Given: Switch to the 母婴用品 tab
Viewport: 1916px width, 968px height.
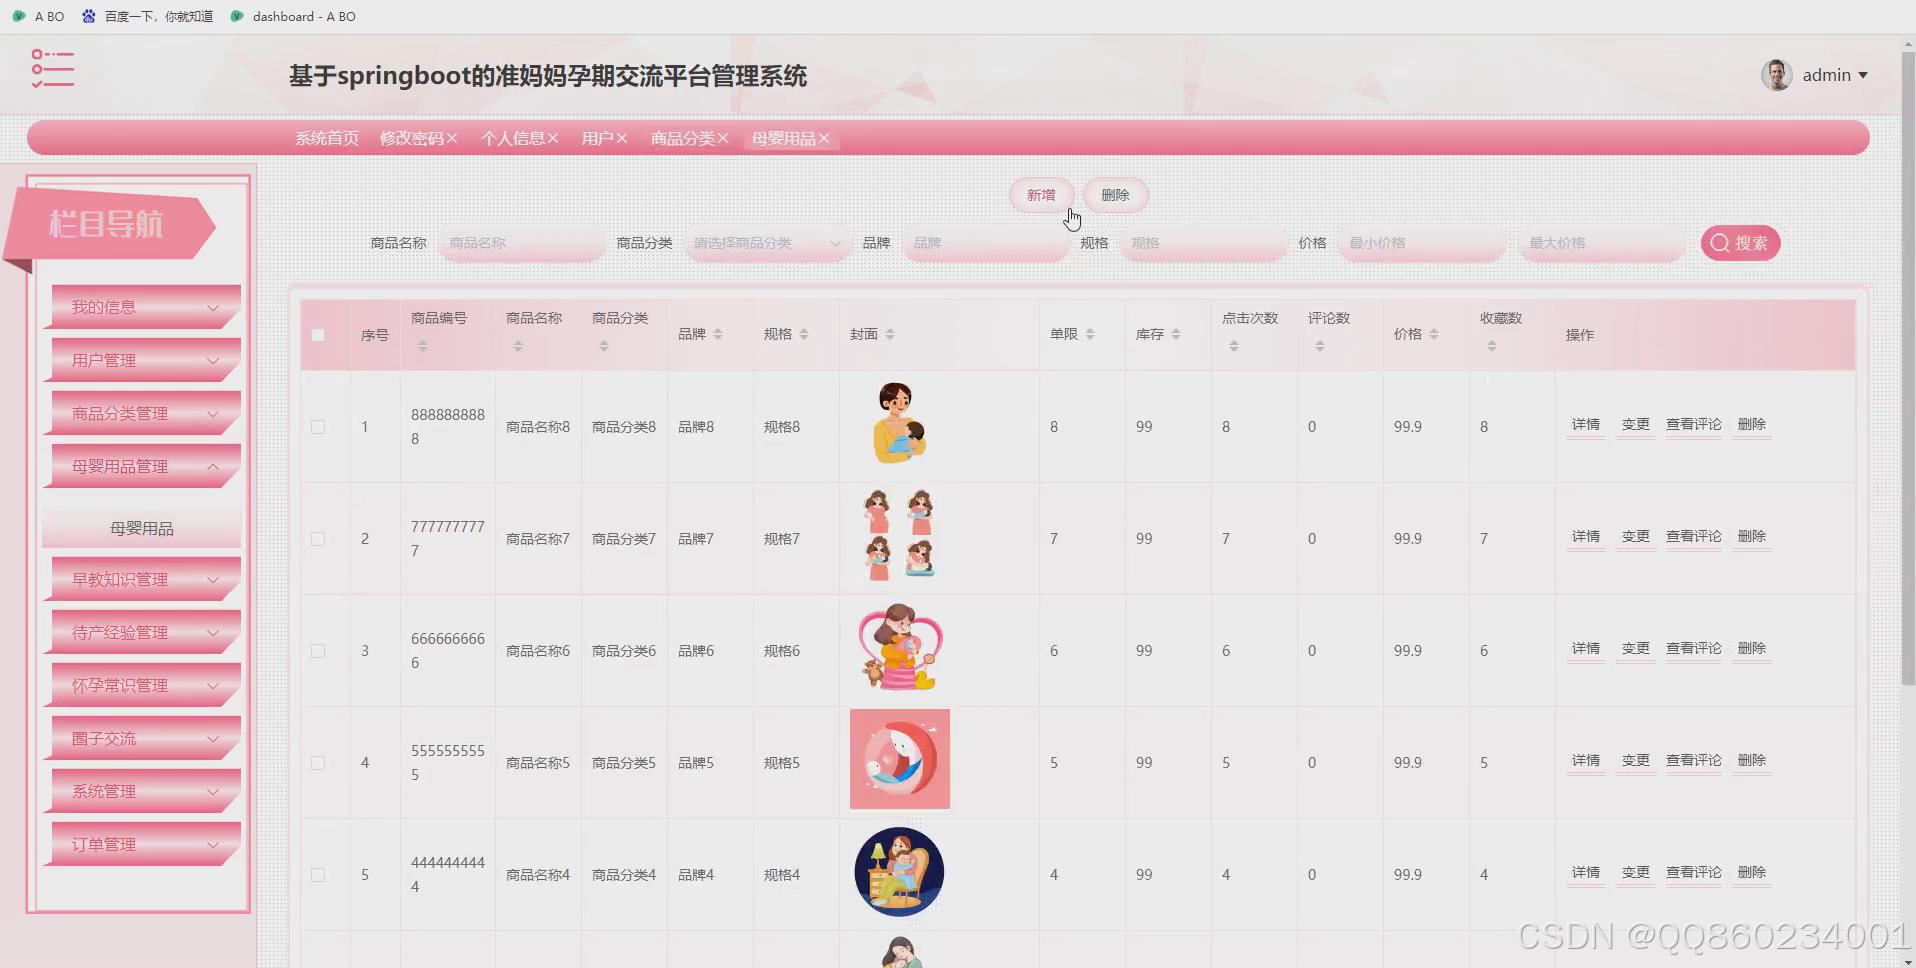Looking at the screenshot, I should pos(783,138).
